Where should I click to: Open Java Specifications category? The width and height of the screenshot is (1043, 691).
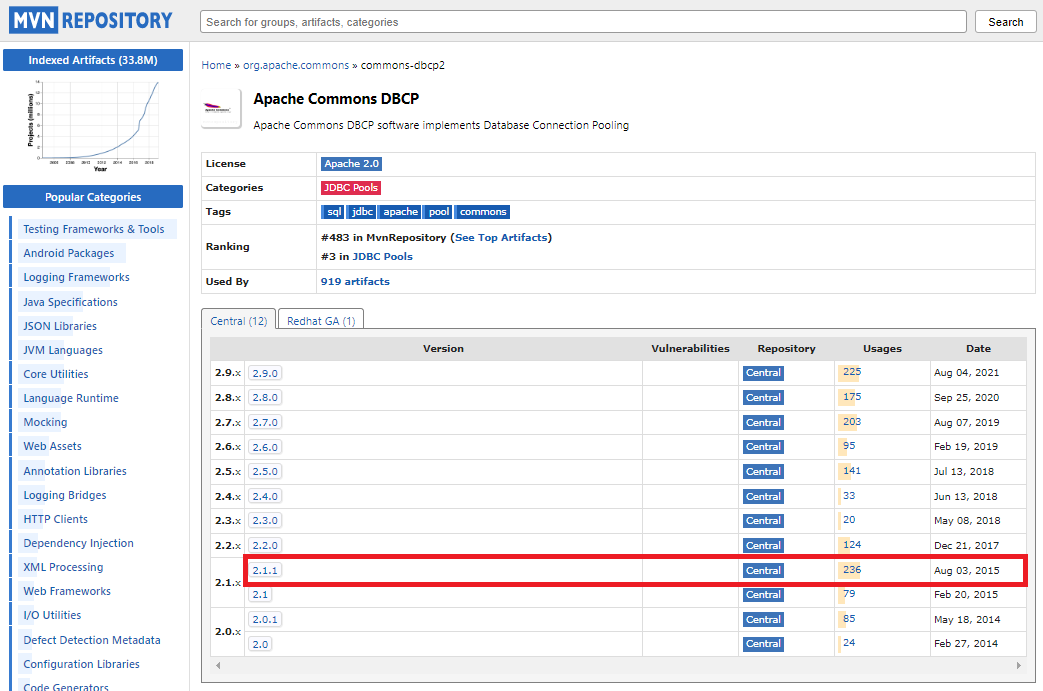71,302
